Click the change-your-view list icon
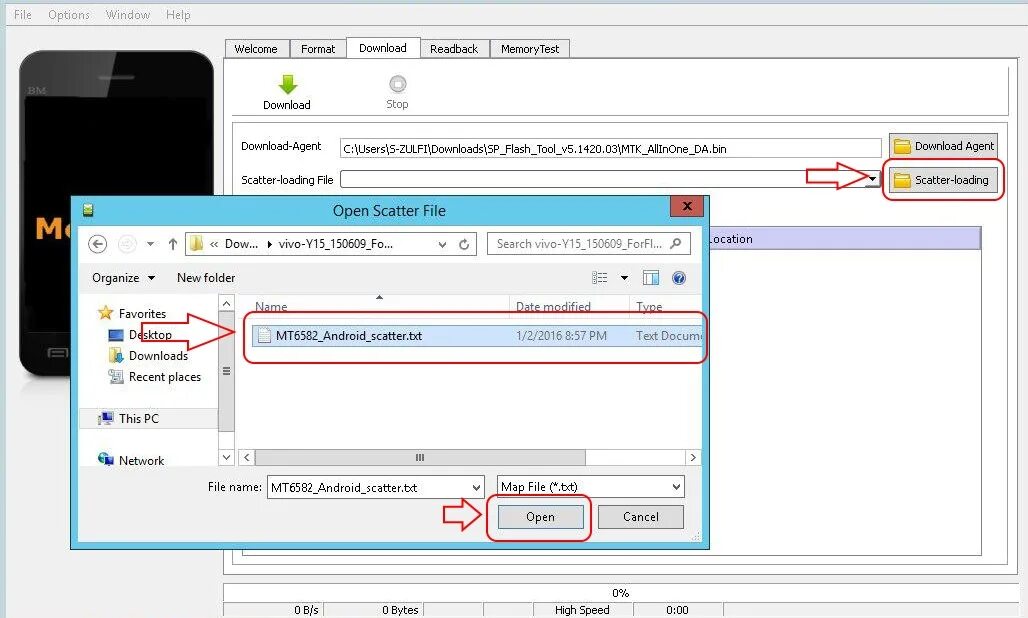The width and height of the screenshot is (1028, 618). point(598,277)
